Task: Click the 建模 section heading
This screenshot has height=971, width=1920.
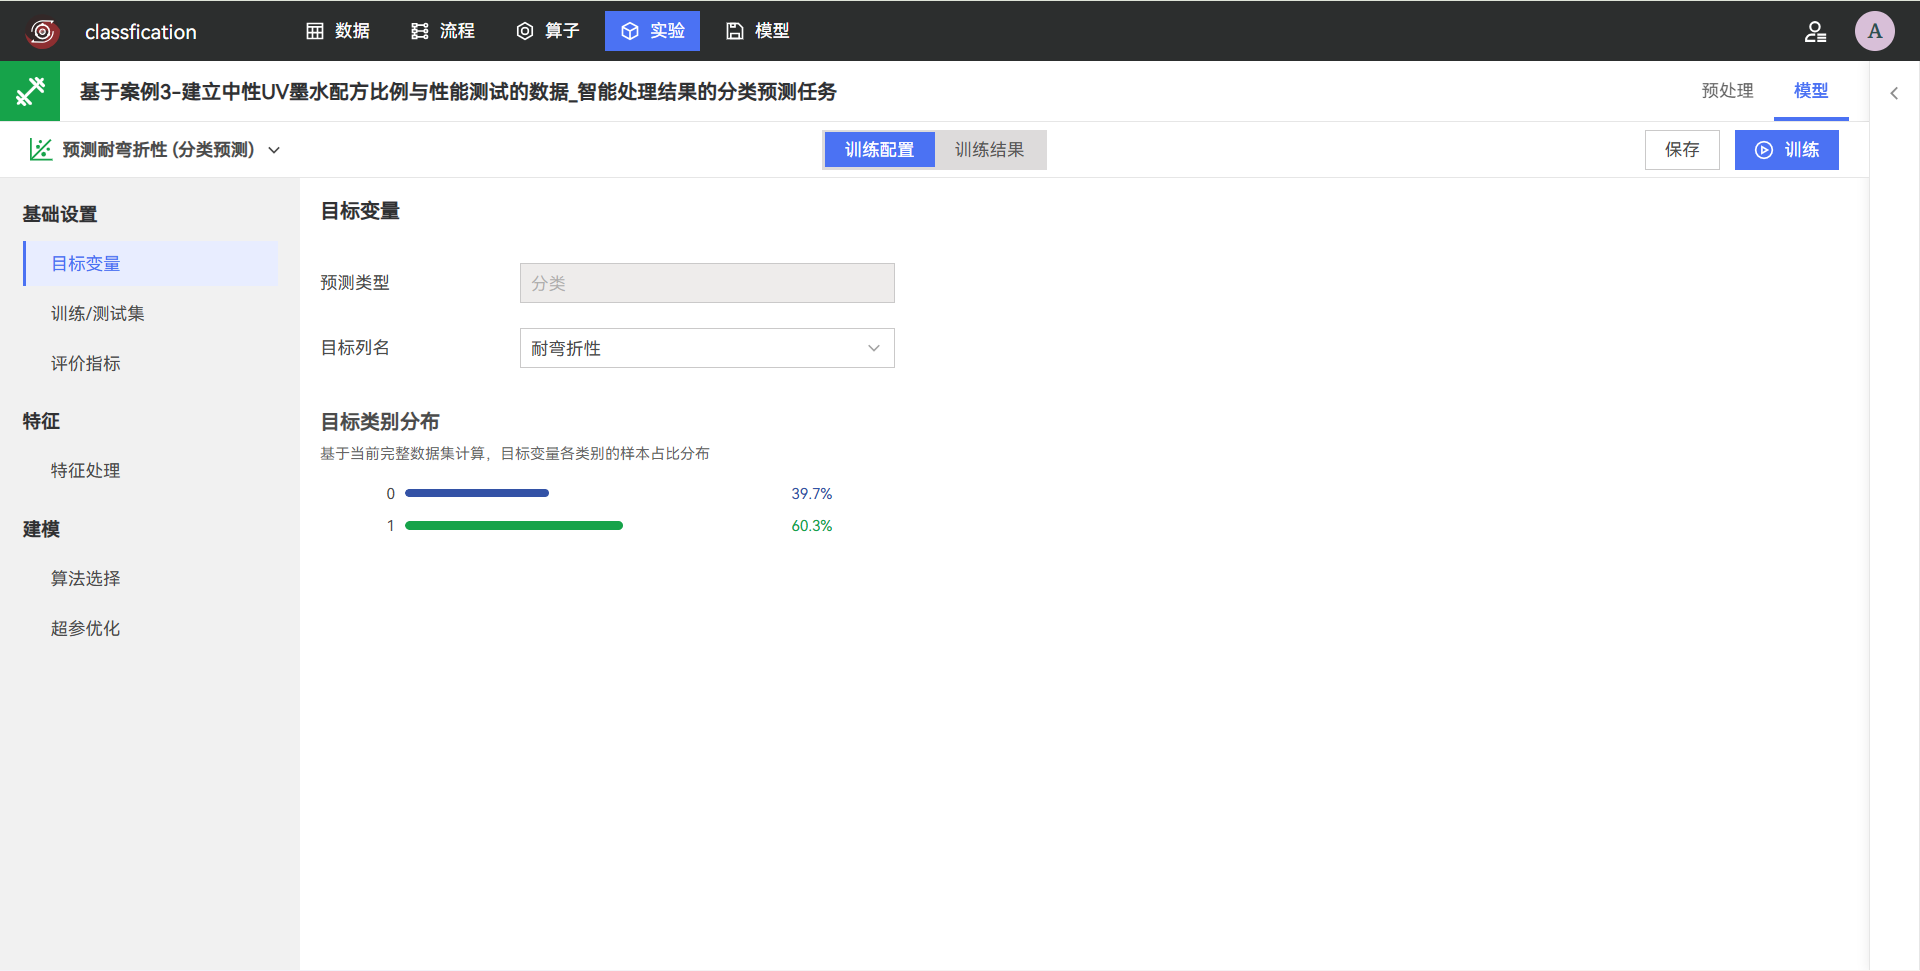Action: pyautogui.click(x=41, y=529)
